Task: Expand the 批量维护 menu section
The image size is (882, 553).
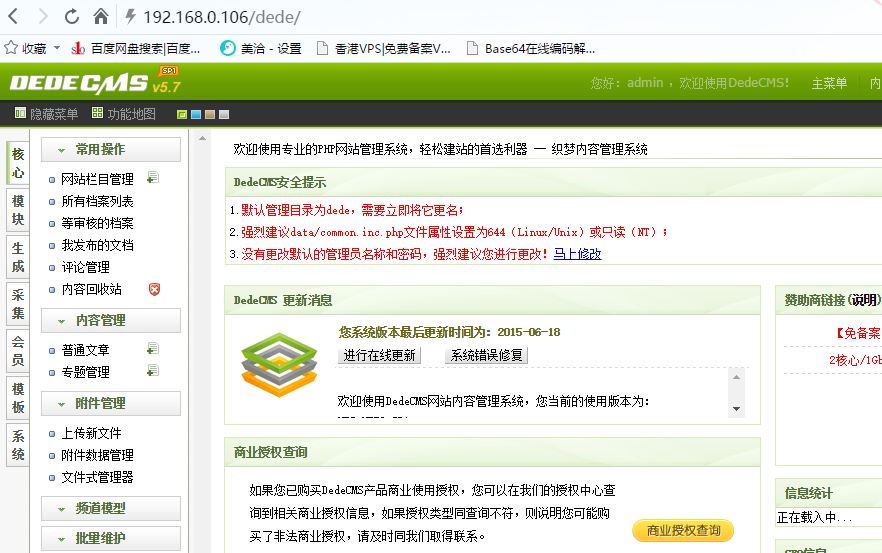Action: click(111, 538)
